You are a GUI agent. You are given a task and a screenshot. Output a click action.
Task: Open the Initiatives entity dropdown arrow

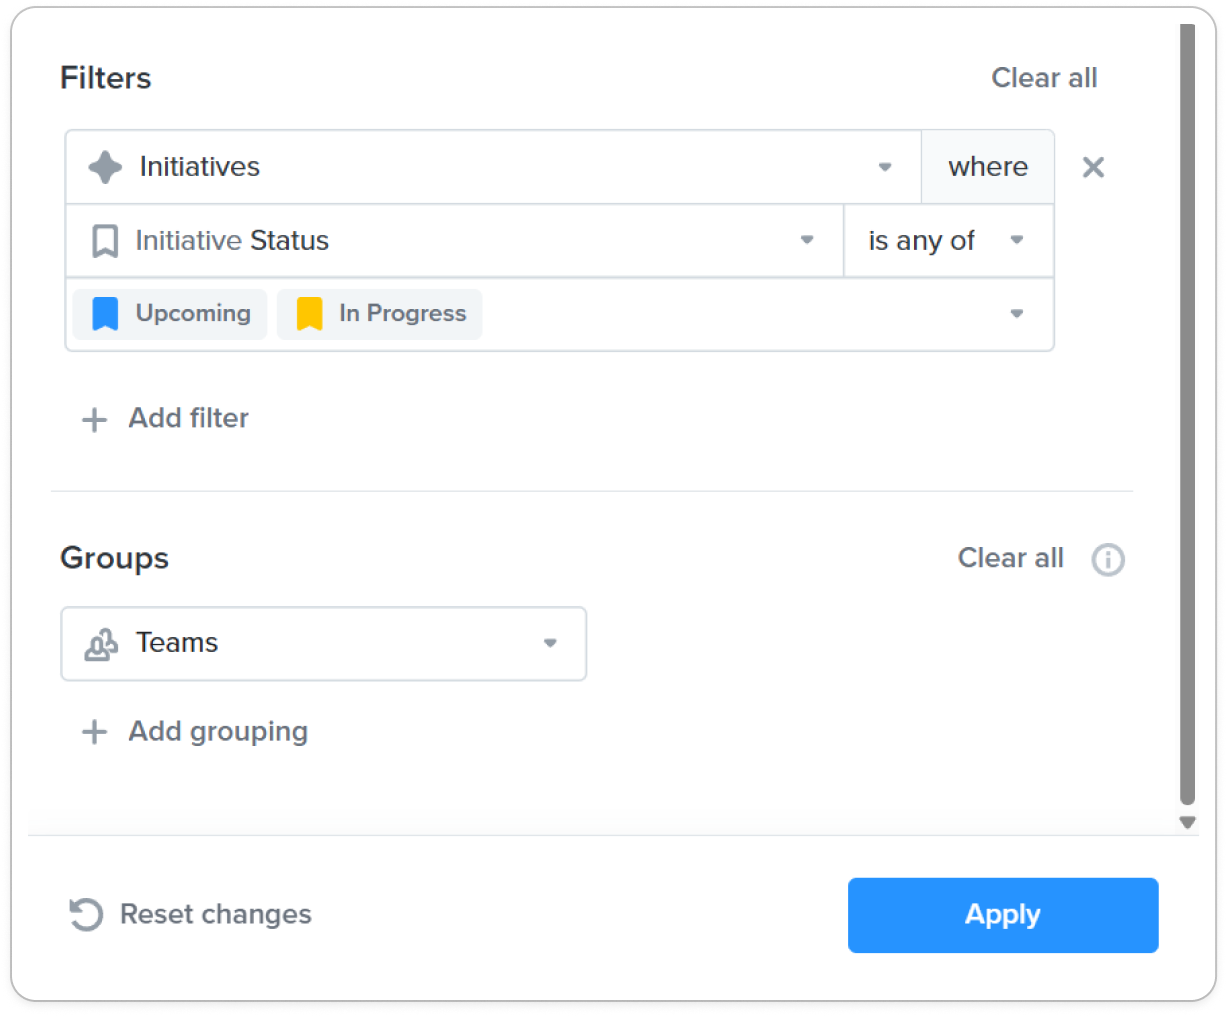pyautogui.click(x=885, y=167)
